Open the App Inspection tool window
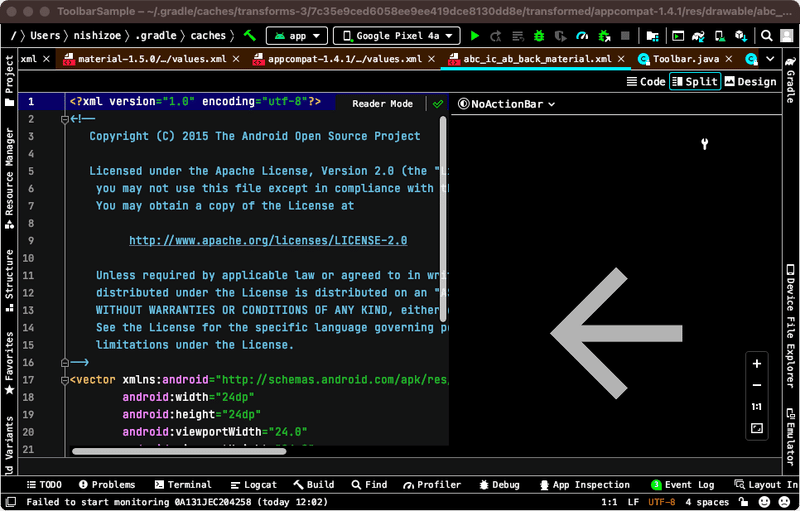The width and height of the screenshot is (800, 511). click(x=585, y=484)
